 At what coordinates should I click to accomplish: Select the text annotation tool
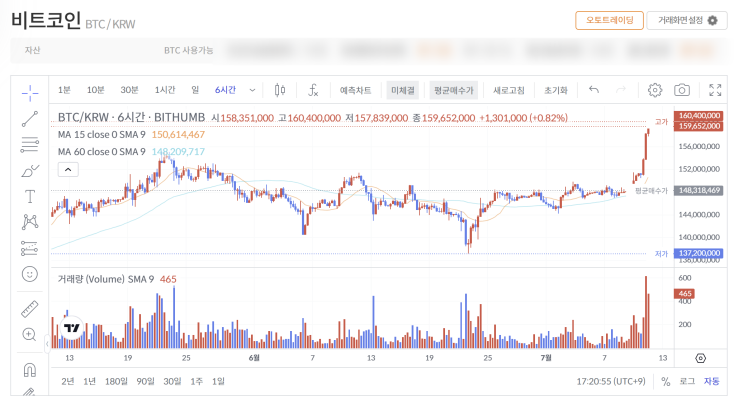point(29,196)
